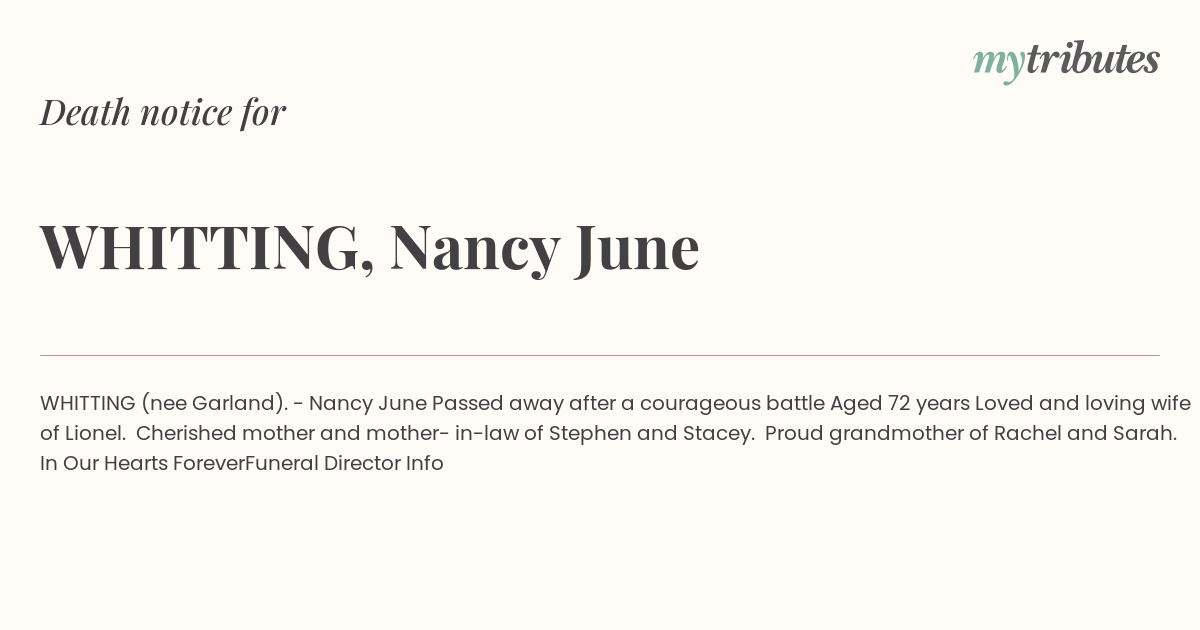Click "June" in the large title
This screenshot has height=630, width=1200.
[x=636, y=248]
